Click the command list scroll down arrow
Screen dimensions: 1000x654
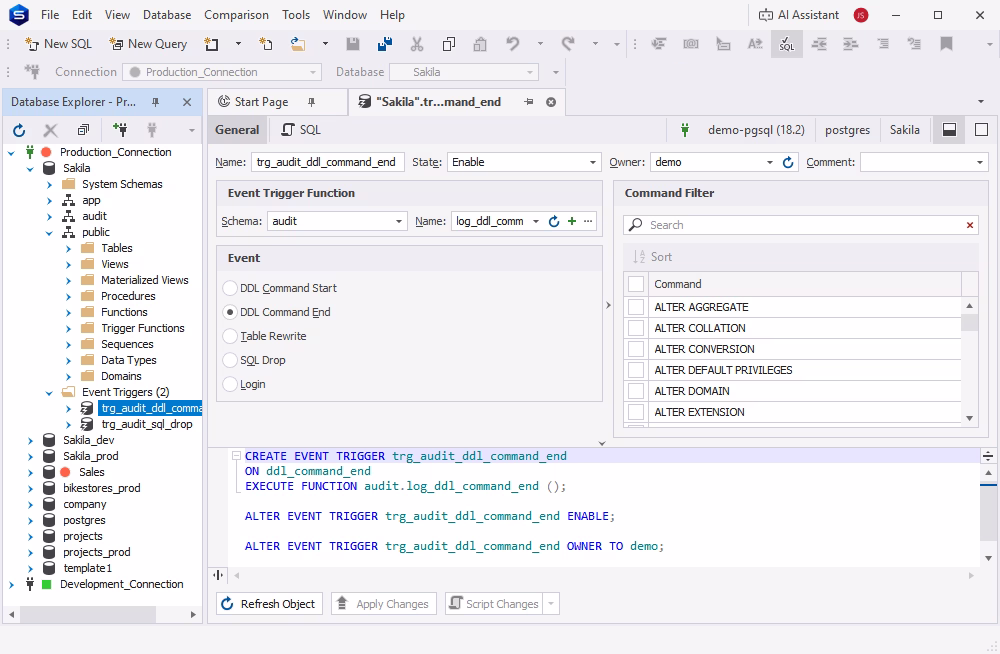pos(969,418)
